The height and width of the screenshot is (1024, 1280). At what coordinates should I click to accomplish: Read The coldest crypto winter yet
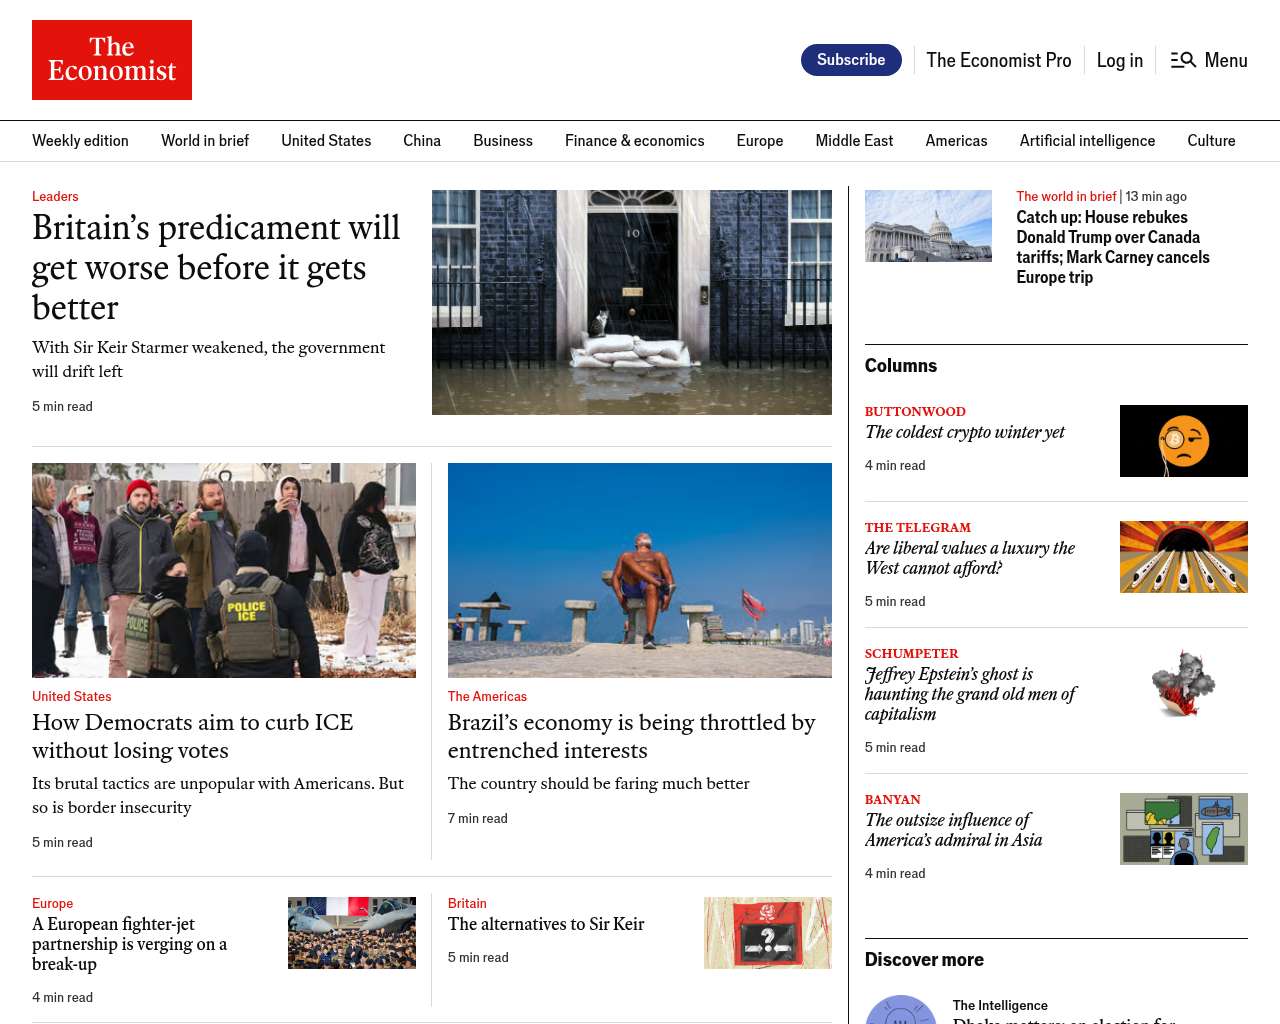(965, 432)
